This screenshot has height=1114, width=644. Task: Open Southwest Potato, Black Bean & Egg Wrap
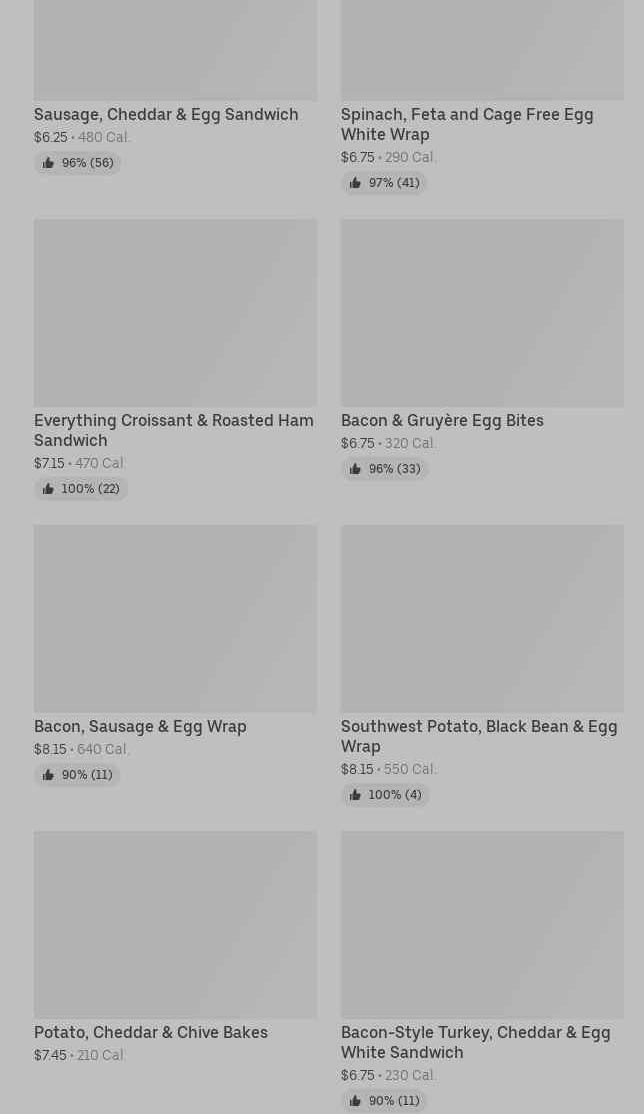coord(479,736)
